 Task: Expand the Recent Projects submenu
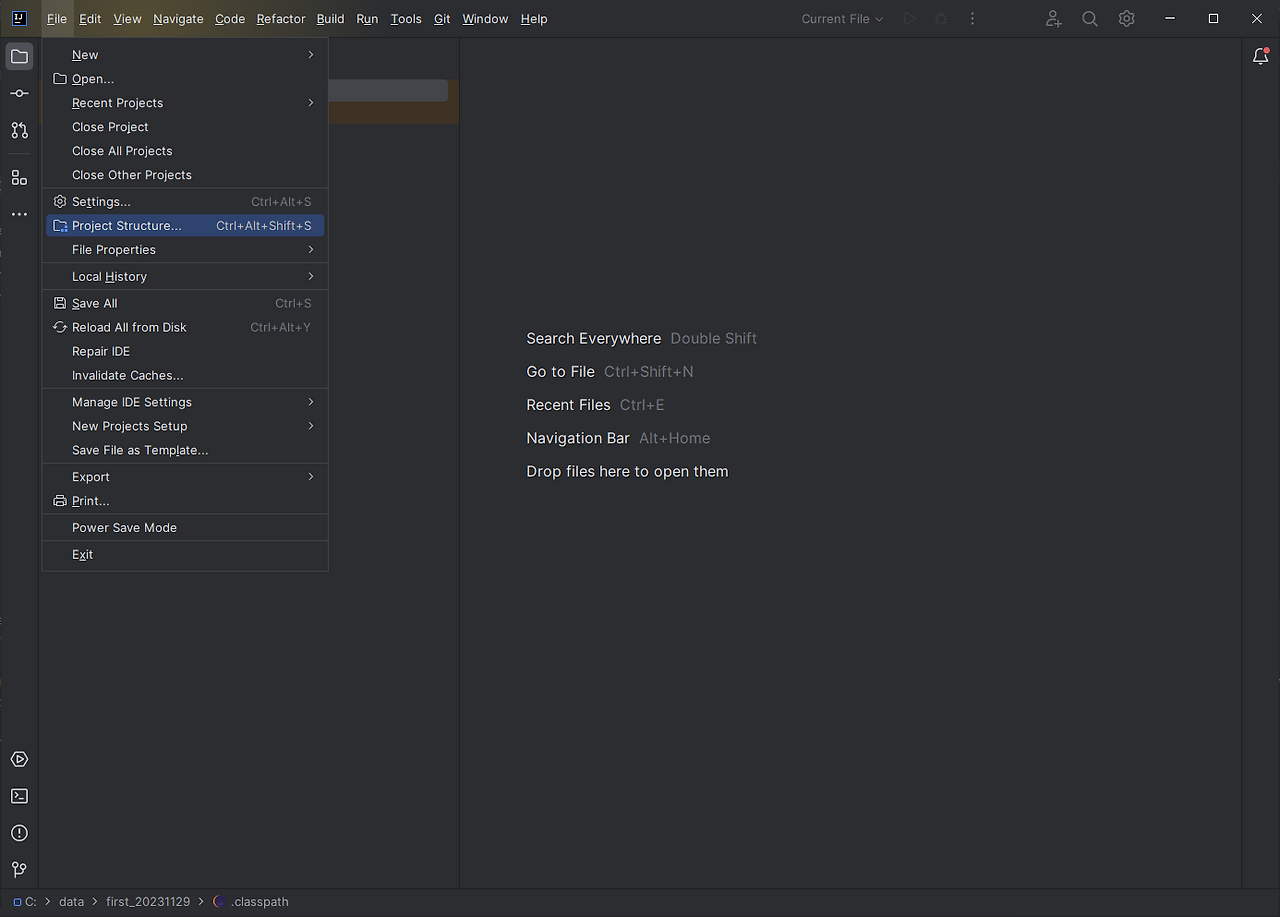point(117,102)
